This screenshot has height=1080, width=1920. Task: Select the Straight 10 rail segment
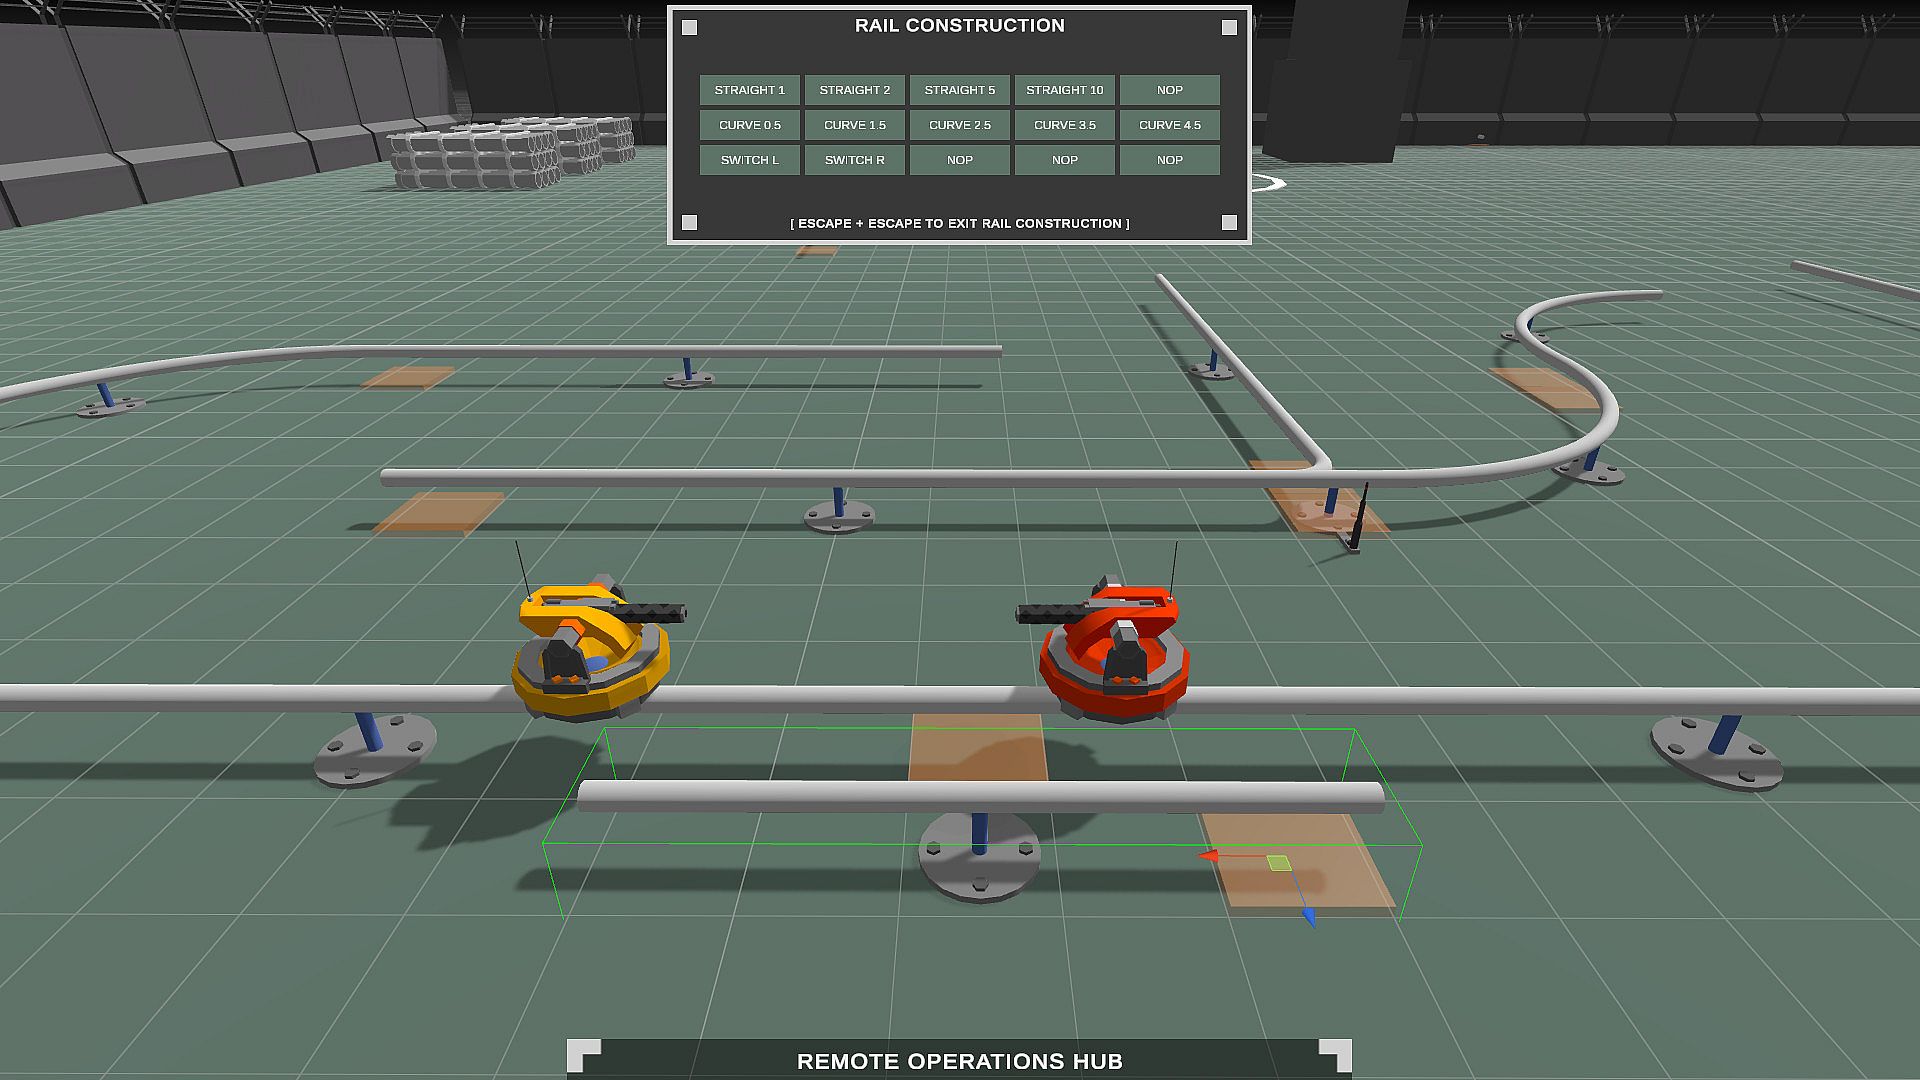[1064, 90]
